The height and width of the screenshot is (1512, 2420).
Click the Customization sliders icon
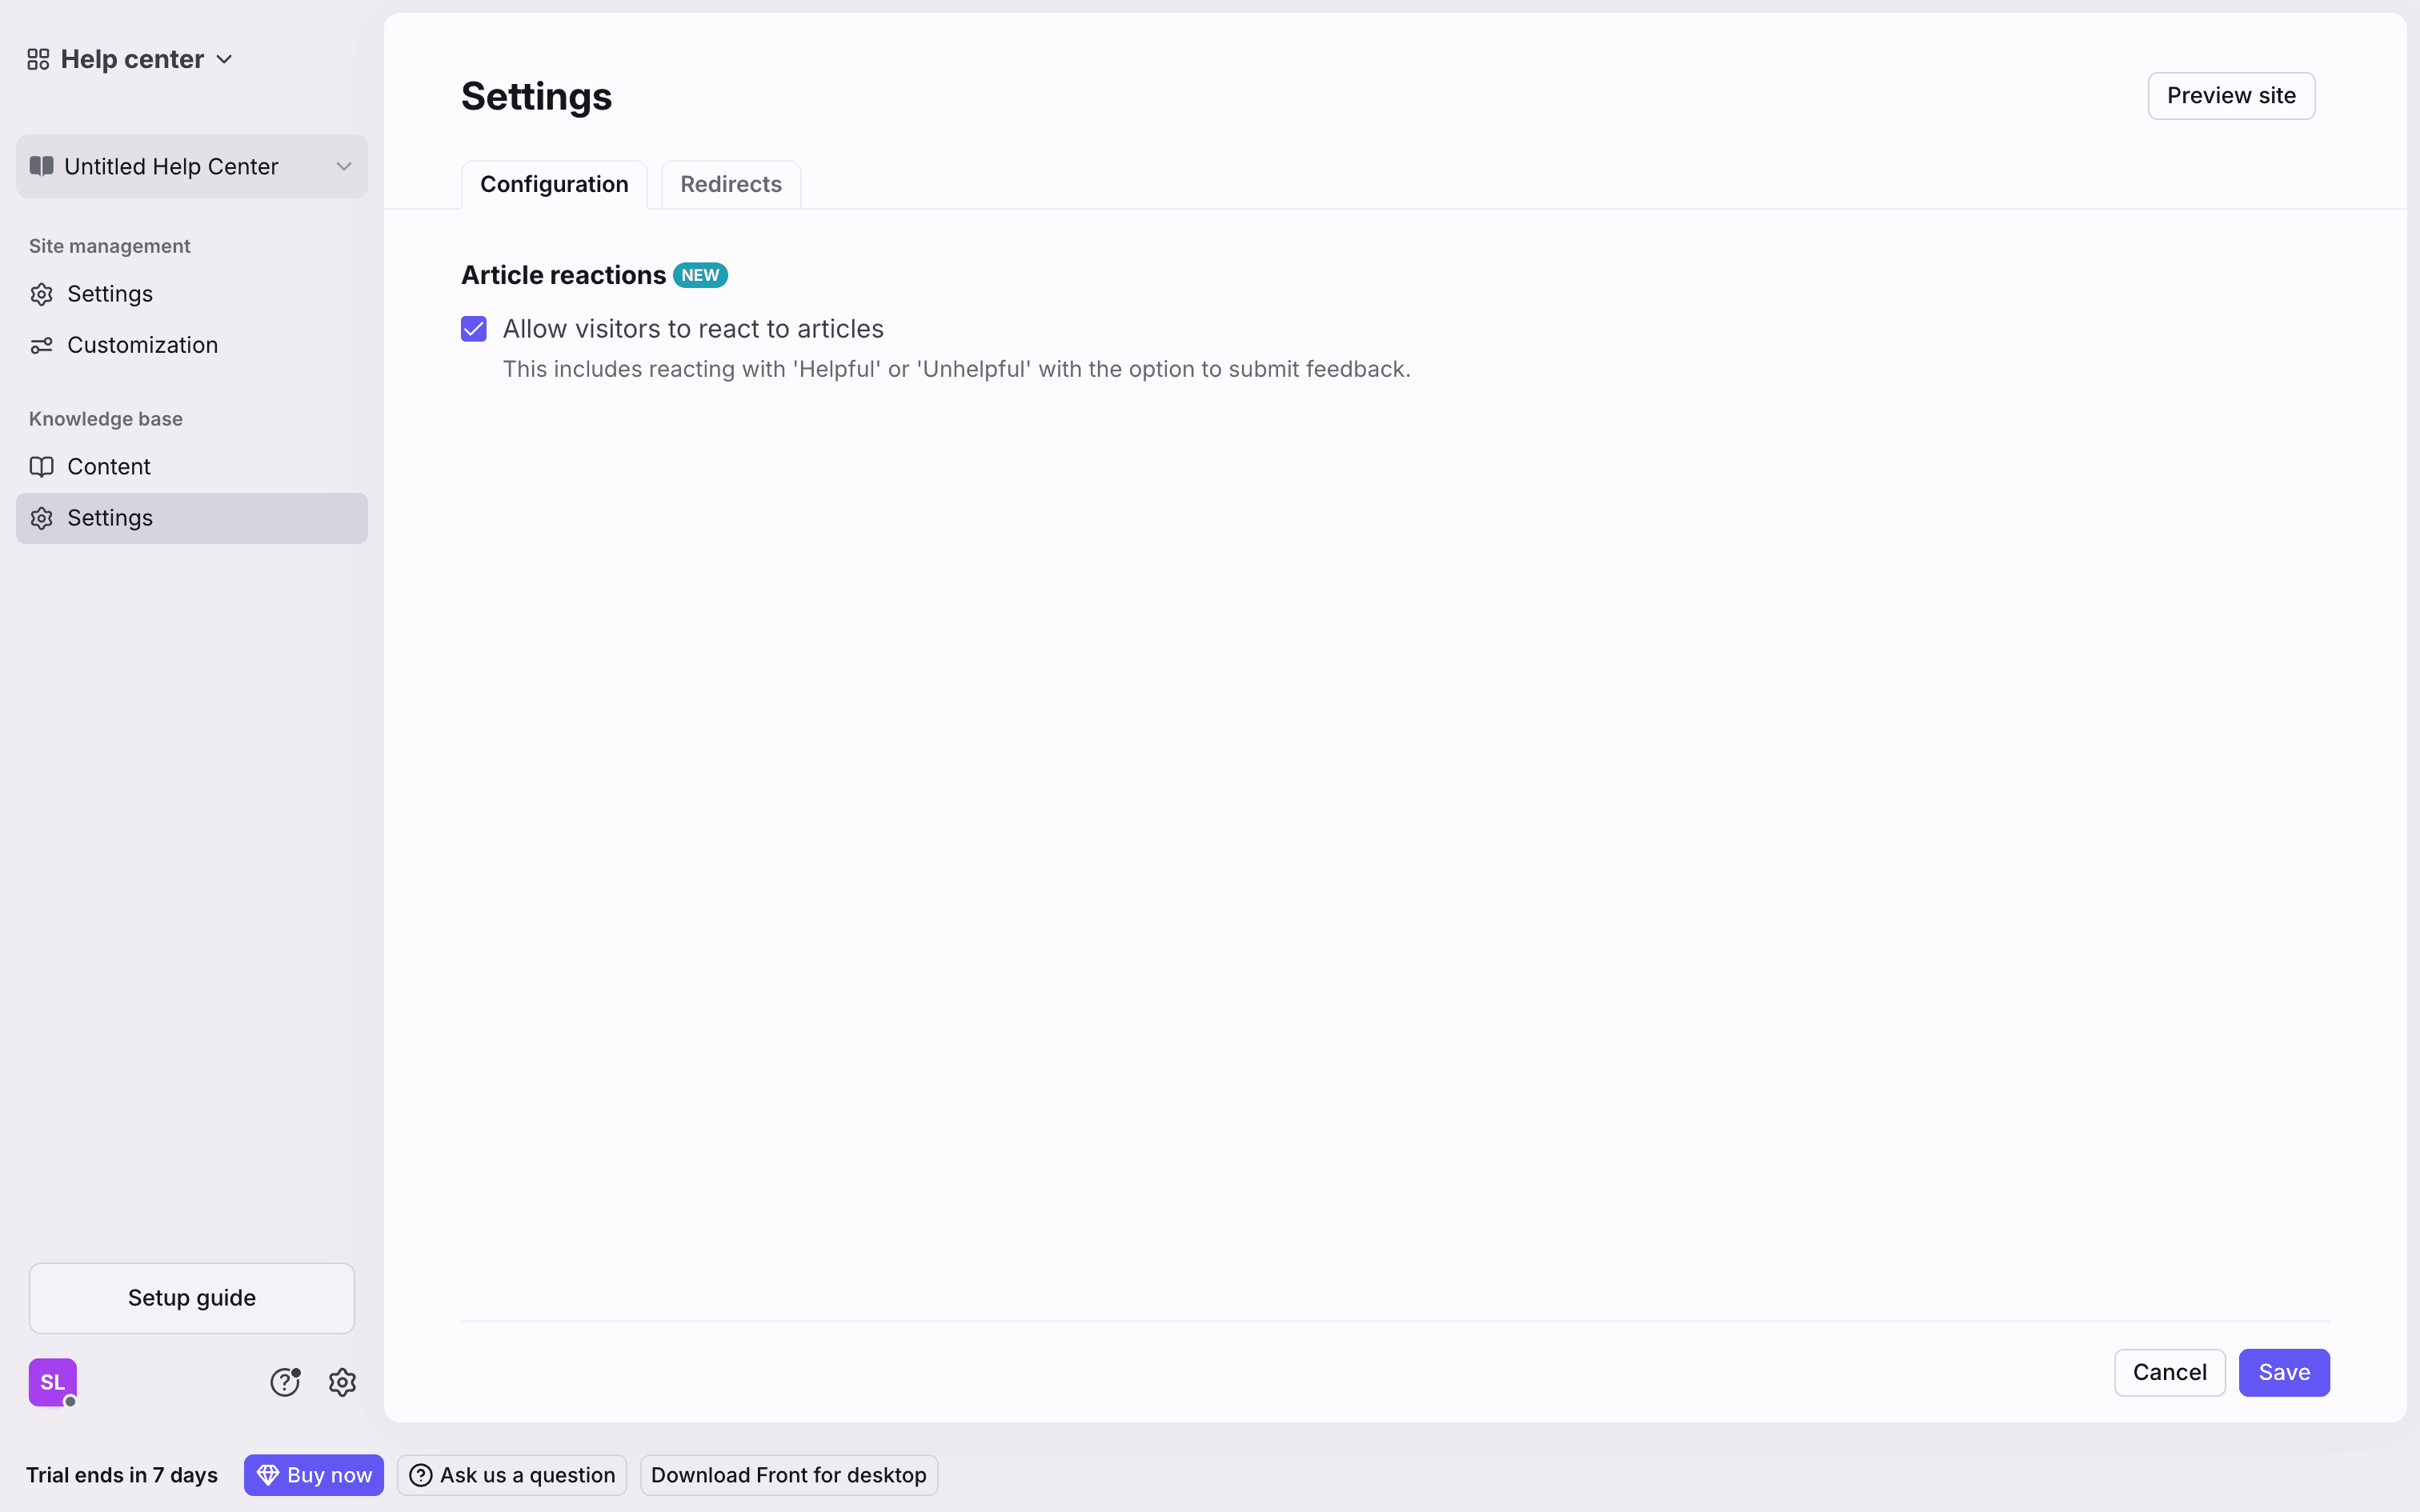coord(41,345)
